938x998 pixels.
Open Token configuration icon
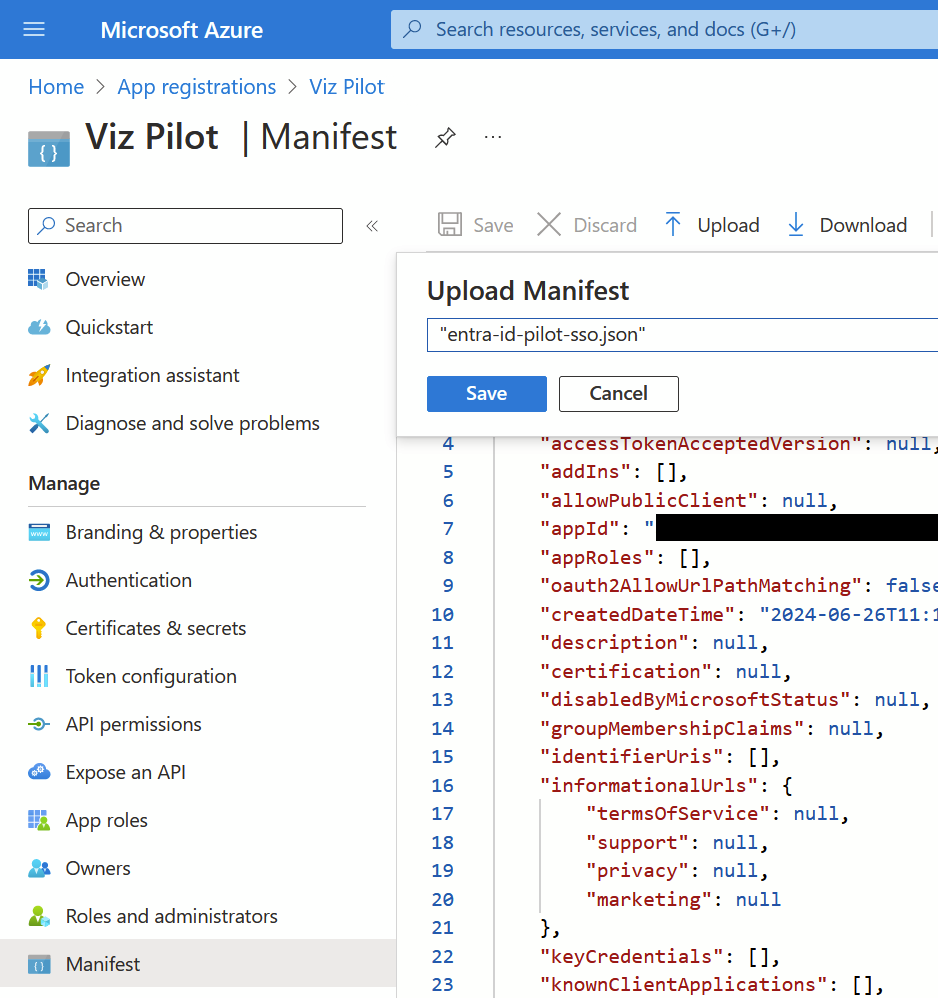tap(39, 676)
